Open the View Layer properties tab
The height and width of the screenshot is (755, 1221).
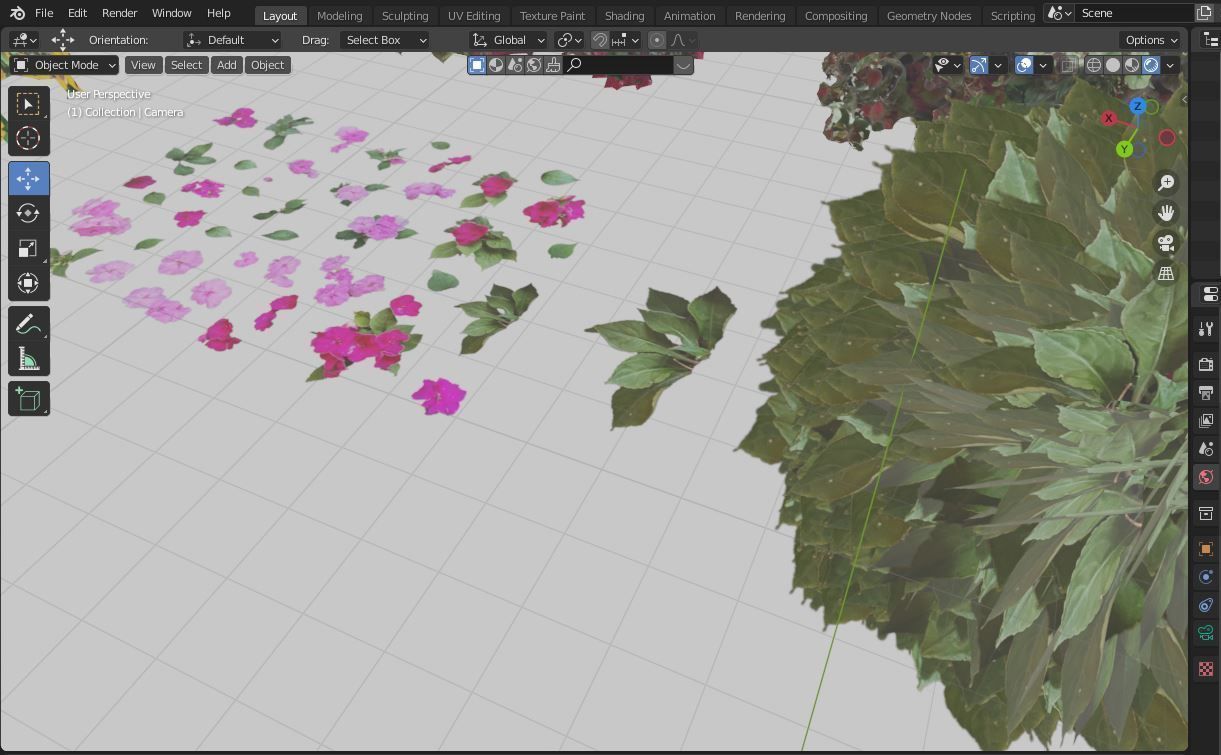coord(1206,420)
